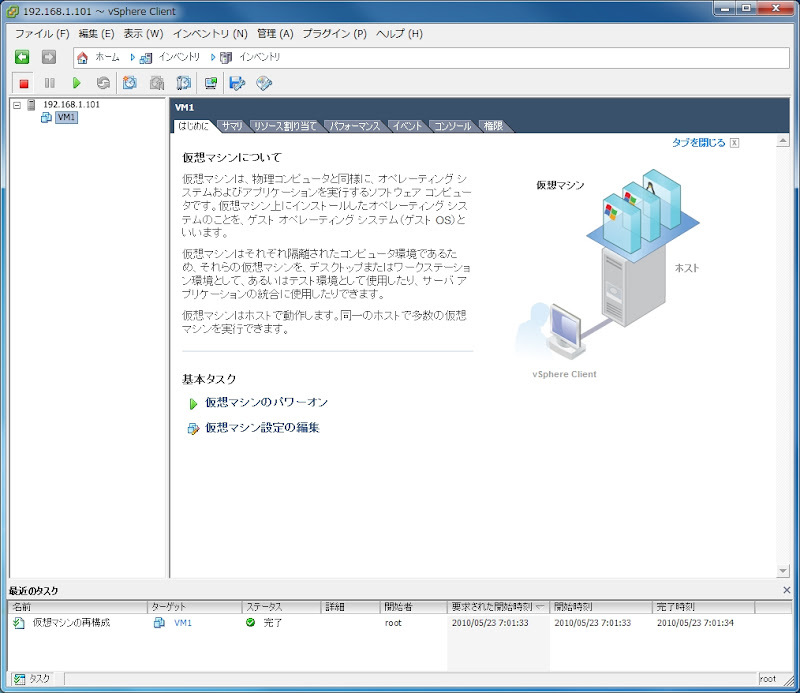Switch to the サマリ tab
The width and height of the screenshot is (800, 693).
[x=233, y=126]
